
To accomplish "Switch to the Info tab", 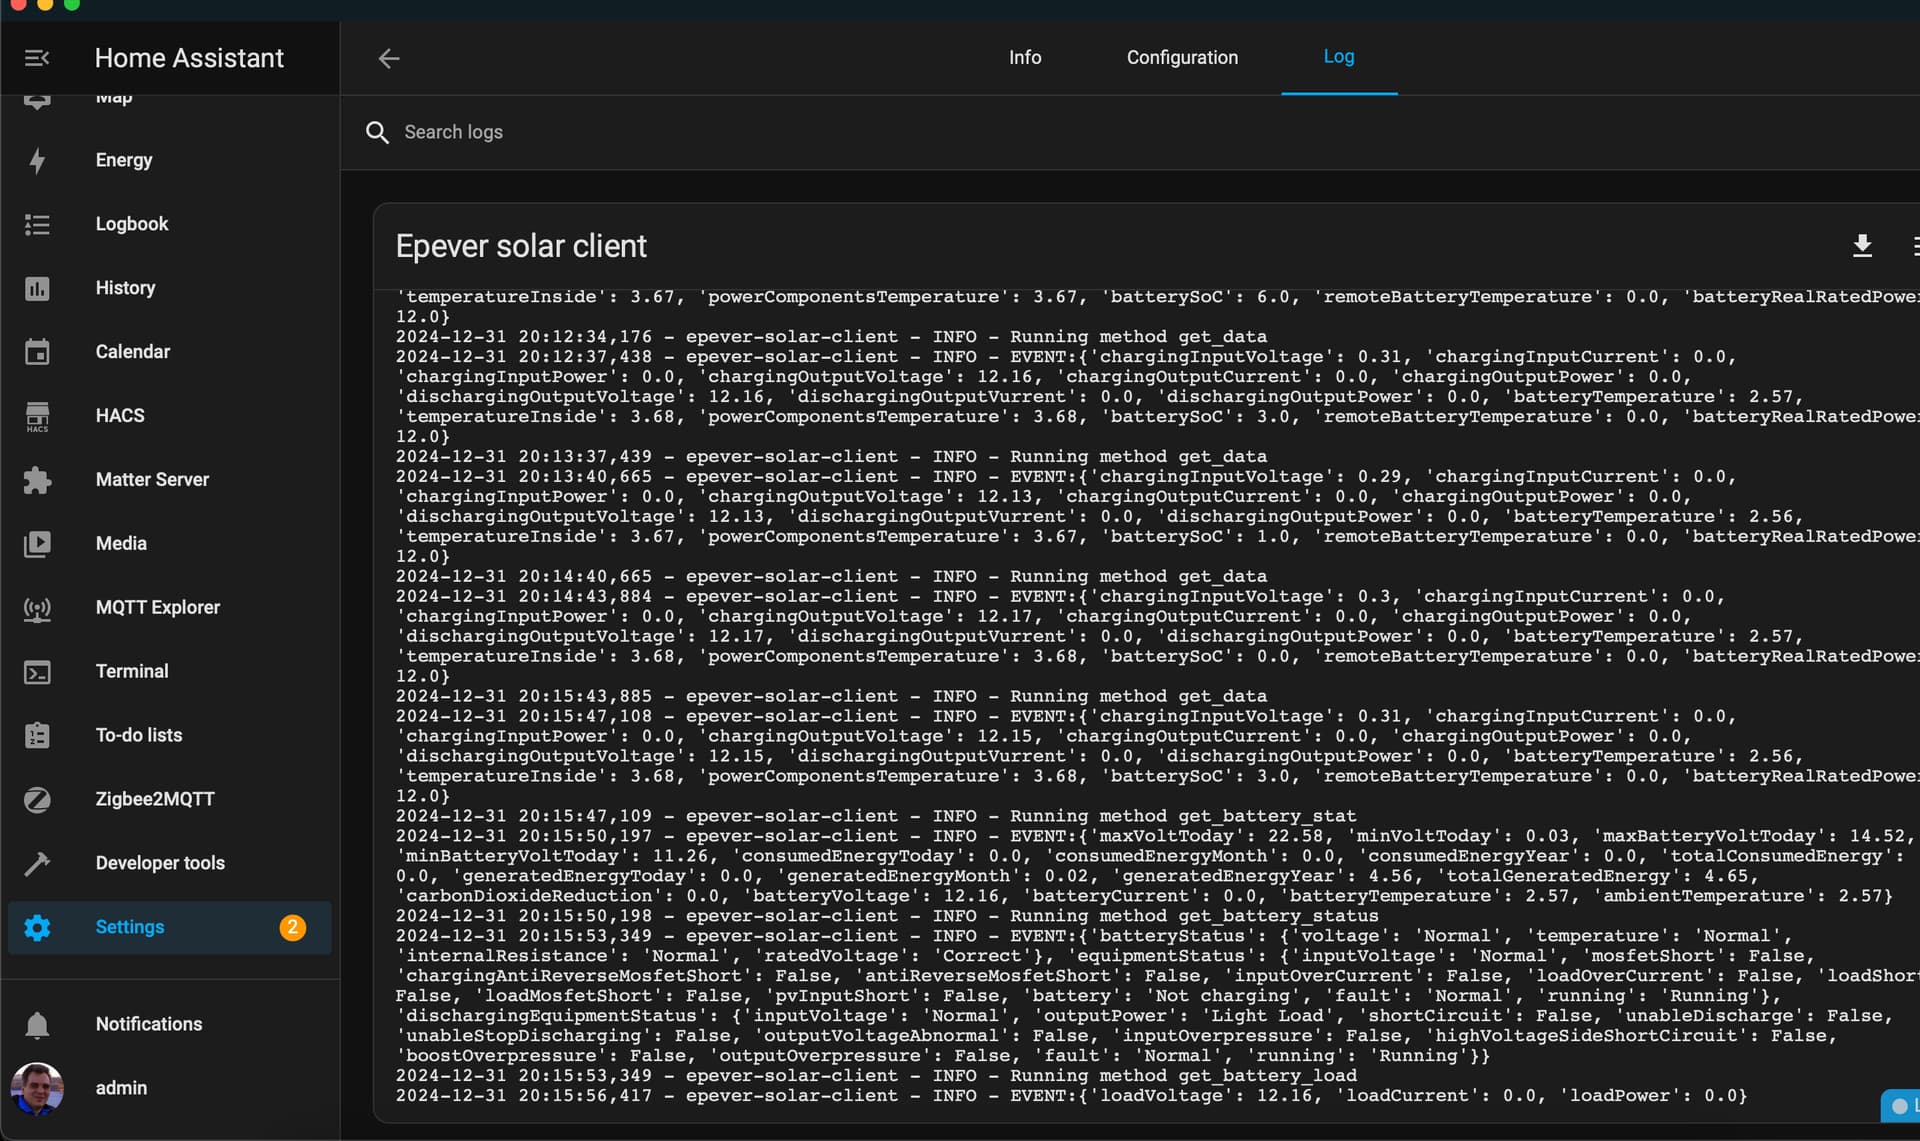I will [1024, 58].
